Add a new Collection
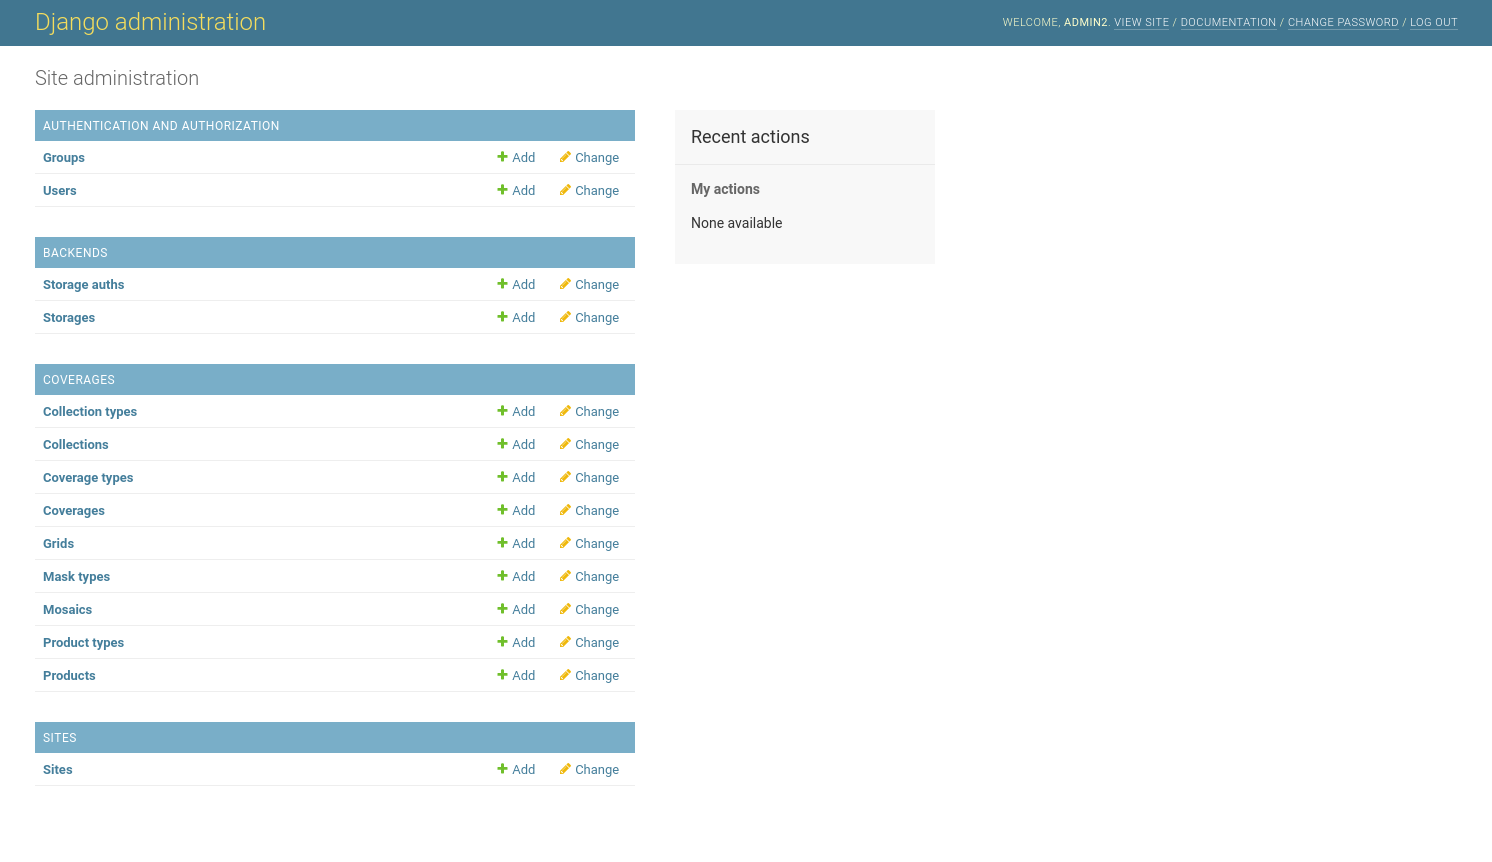Image resolution: width=1492 pixels, height=862 pixels. pos(516,445)
